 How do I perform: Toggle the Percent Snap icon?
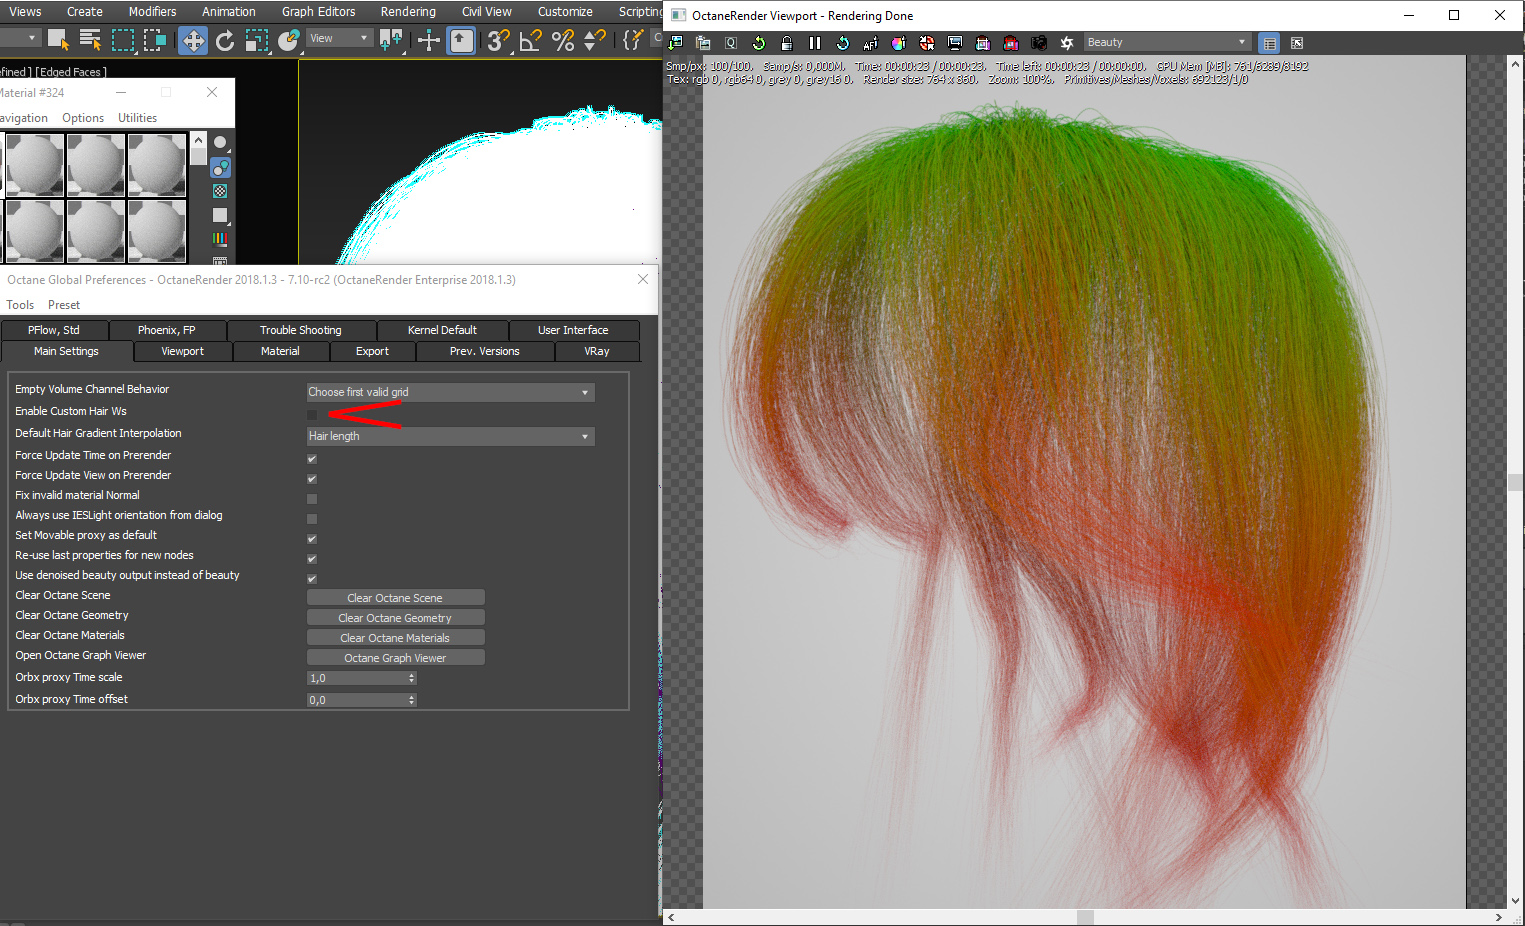point(563,40)
